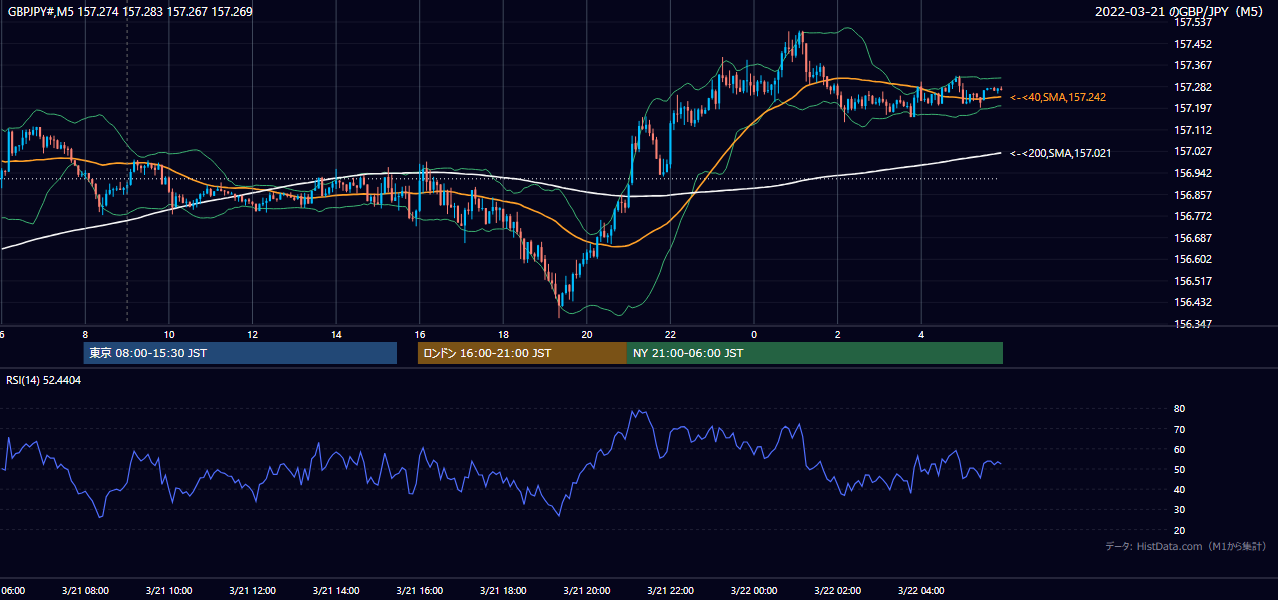This screenshot has height=600, width=1278.
Task: Click price level 157.537 on the price axis
Action: click(1193, 22)
